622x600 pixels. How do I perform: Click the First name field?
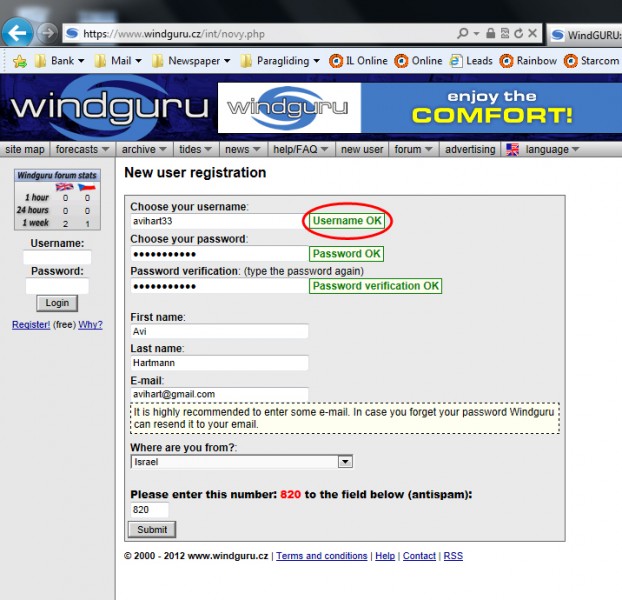click(219, 332)
